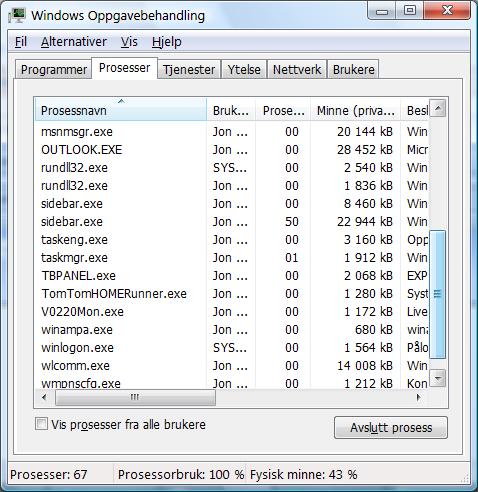Select the Prosesser tab
478x492 pixels.
(124, 68)
